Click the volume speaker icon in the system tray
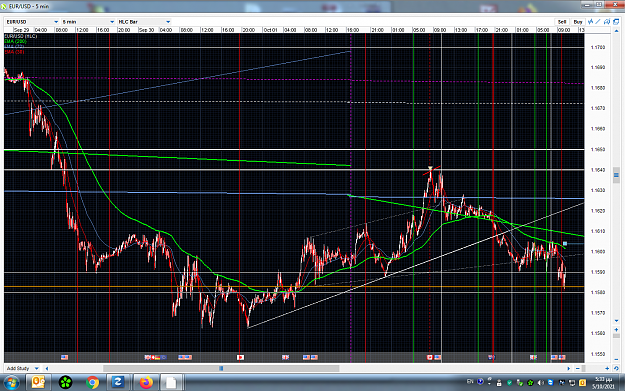625x391 pixels. [x=540, y=383]
